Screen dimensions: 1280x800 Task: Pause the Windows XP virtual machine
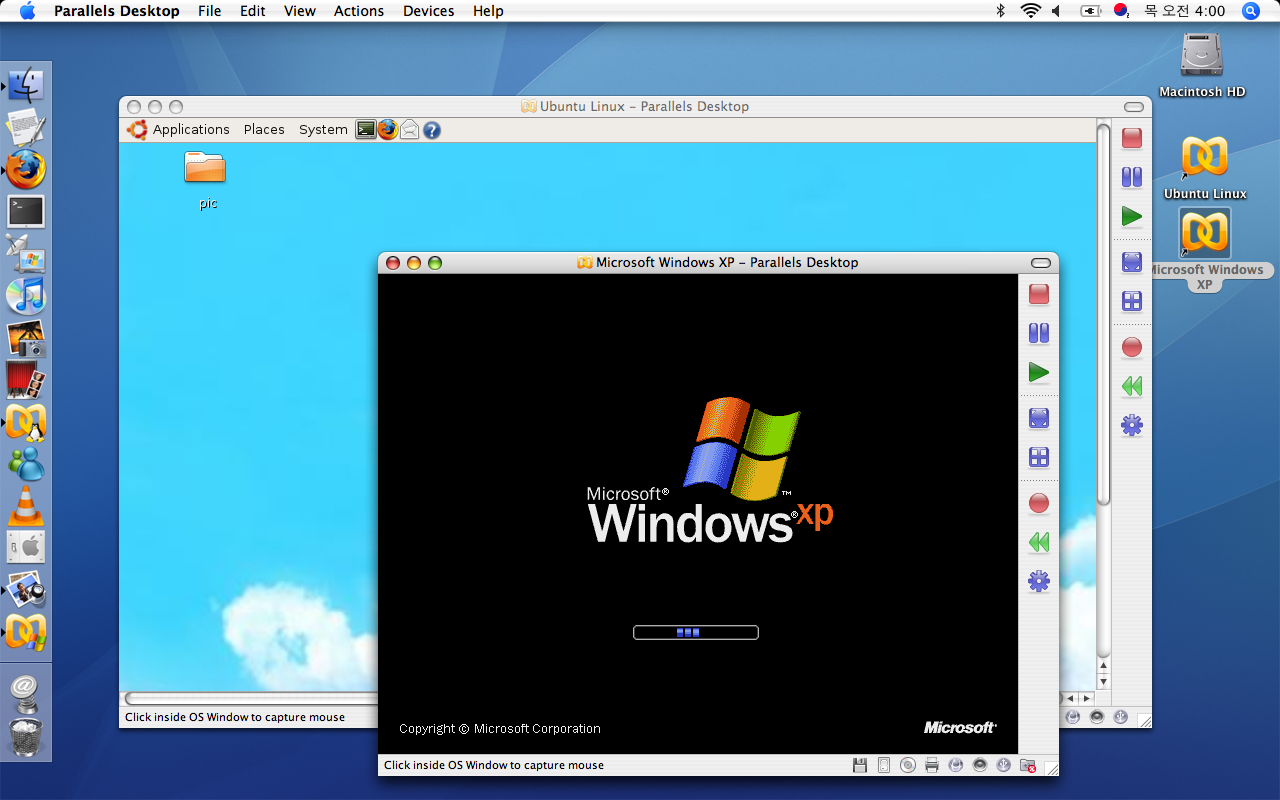[x=1039, y=333]
